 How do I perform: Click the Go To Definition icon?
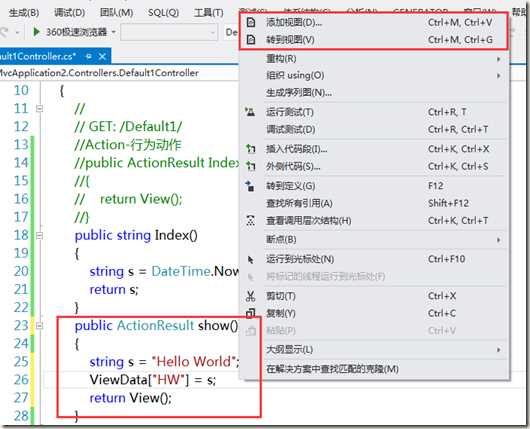click(250, 186)
